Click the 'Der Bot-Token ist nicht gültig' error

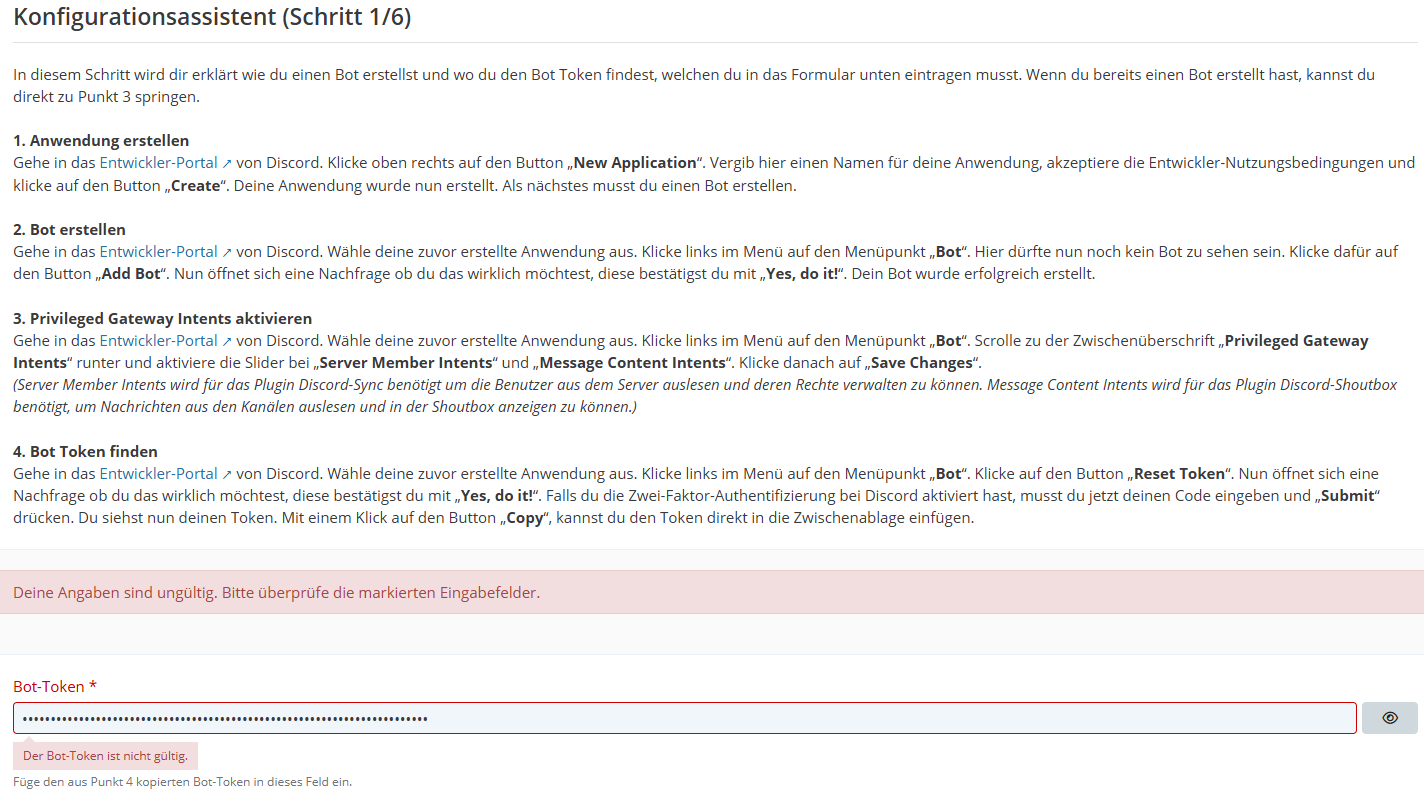click(x=105, y=756)
